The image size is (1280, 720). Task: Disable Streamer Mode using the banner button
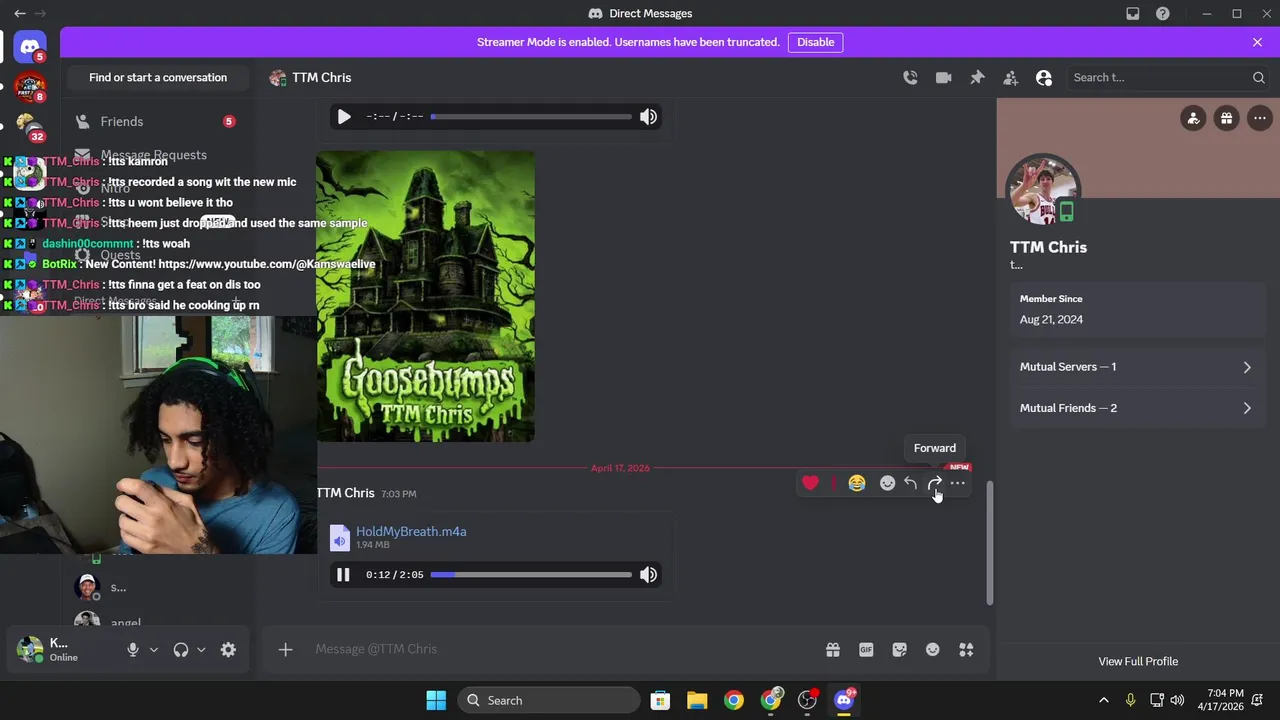(816, 42)
